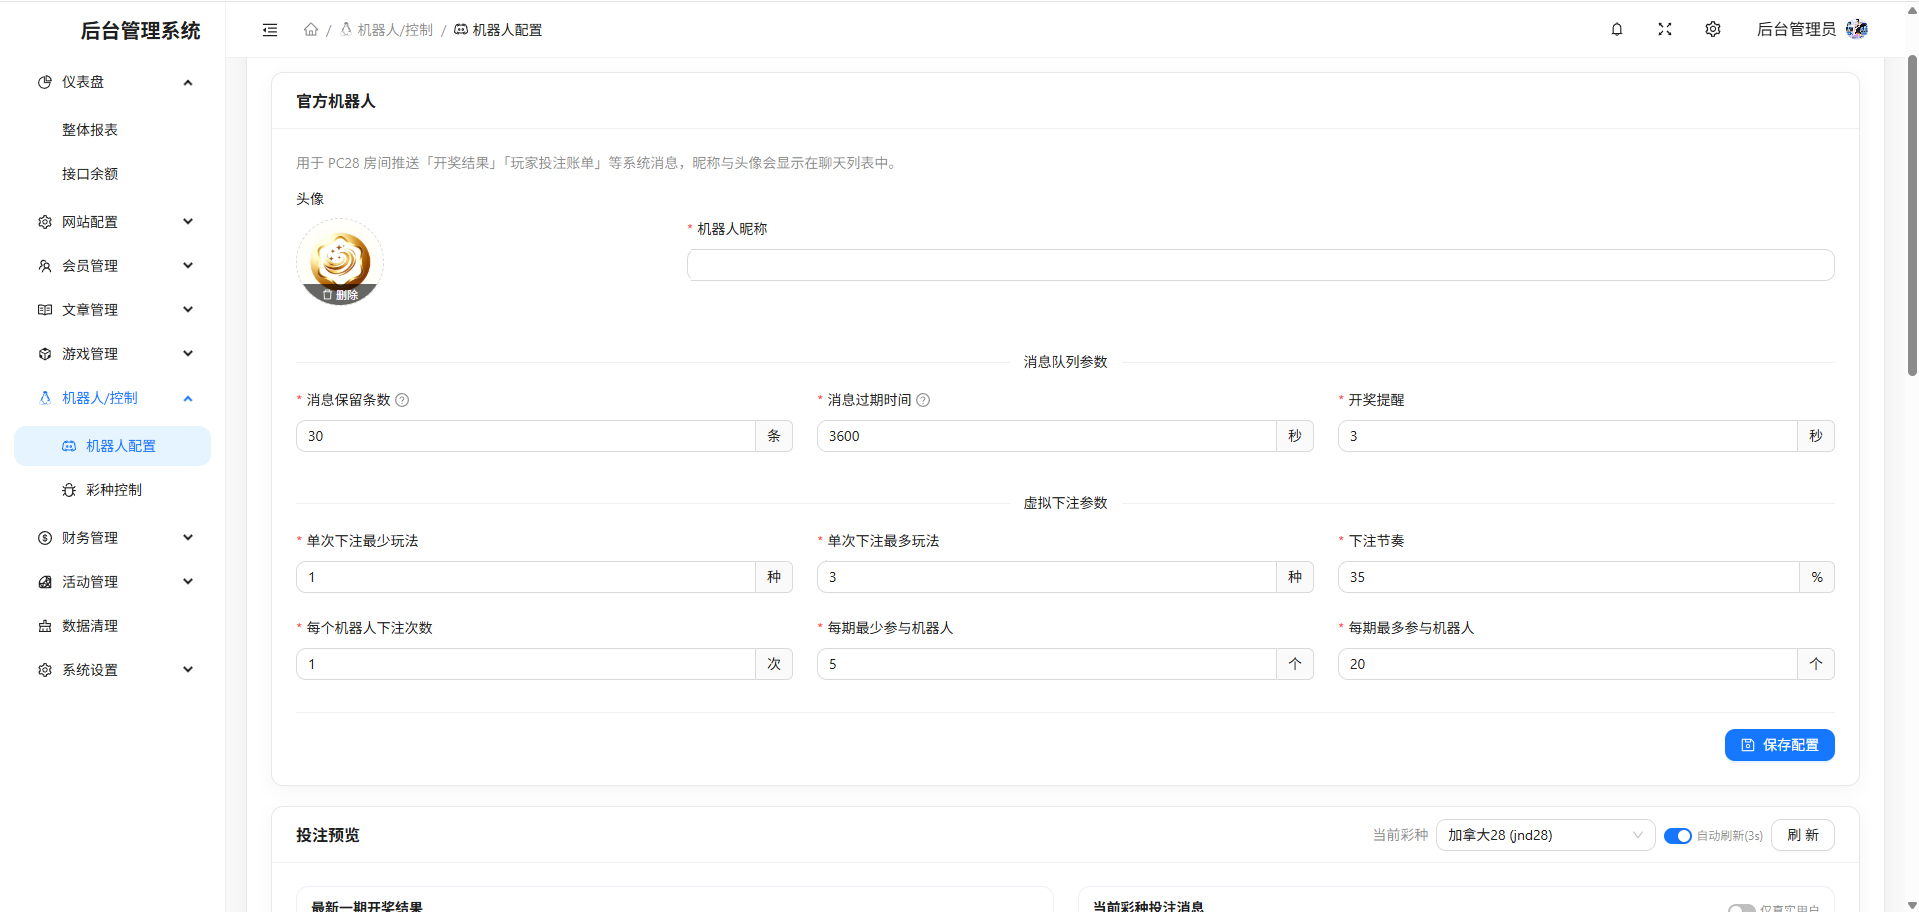Enter fullscreen mode icon

click(1665, 29)
